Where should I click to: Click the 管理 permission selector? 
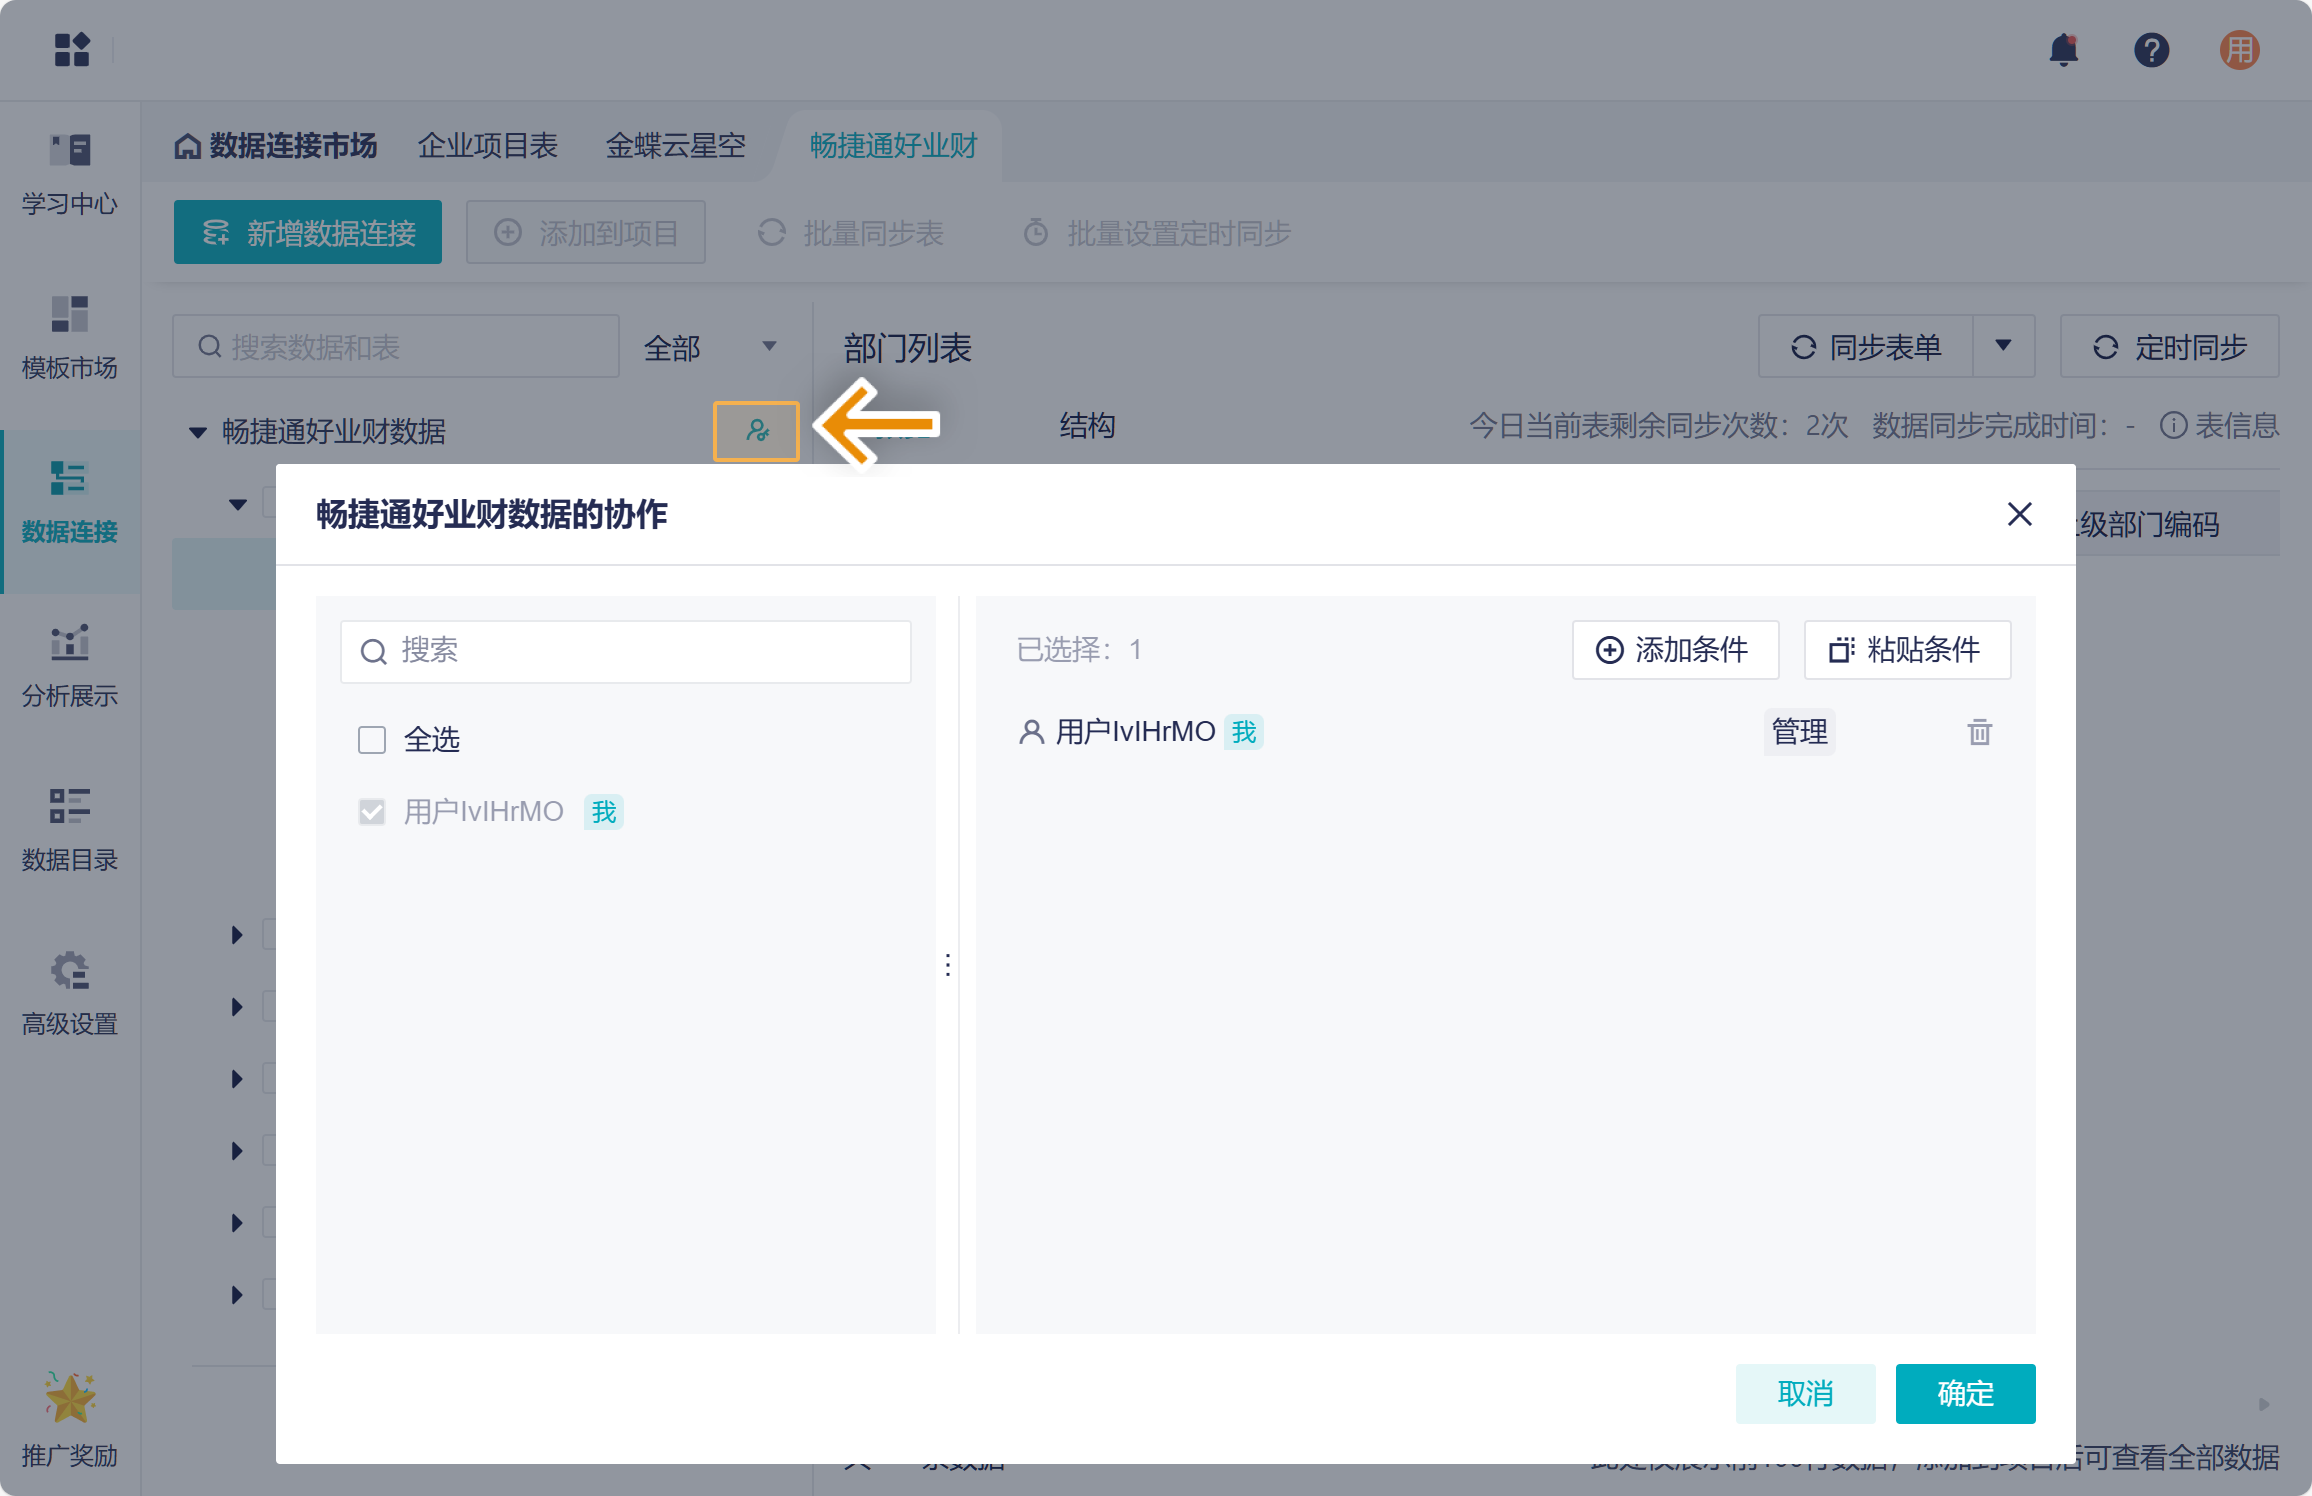point(1799,732)
